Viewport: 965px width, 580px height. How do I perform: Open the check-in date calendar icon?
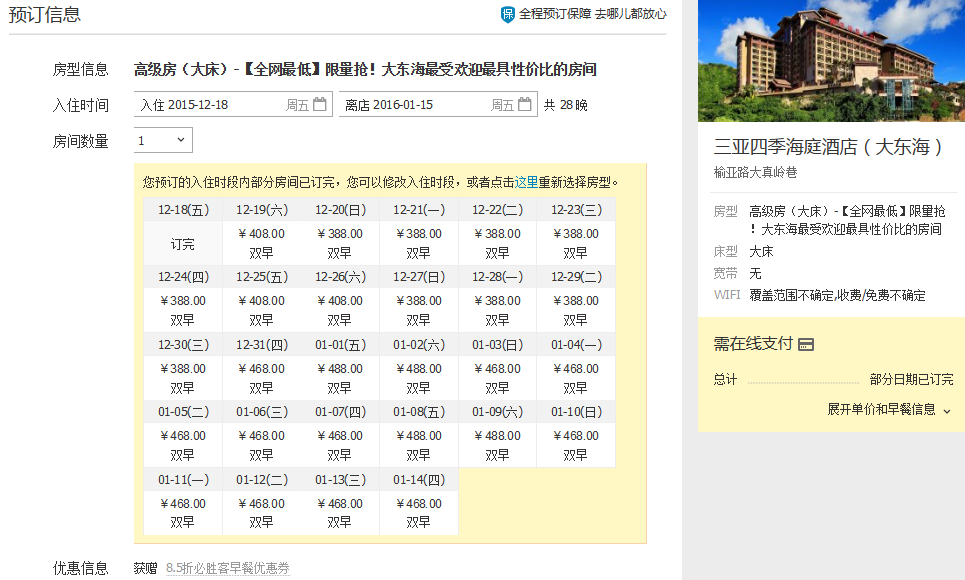[x=319, y=105]
